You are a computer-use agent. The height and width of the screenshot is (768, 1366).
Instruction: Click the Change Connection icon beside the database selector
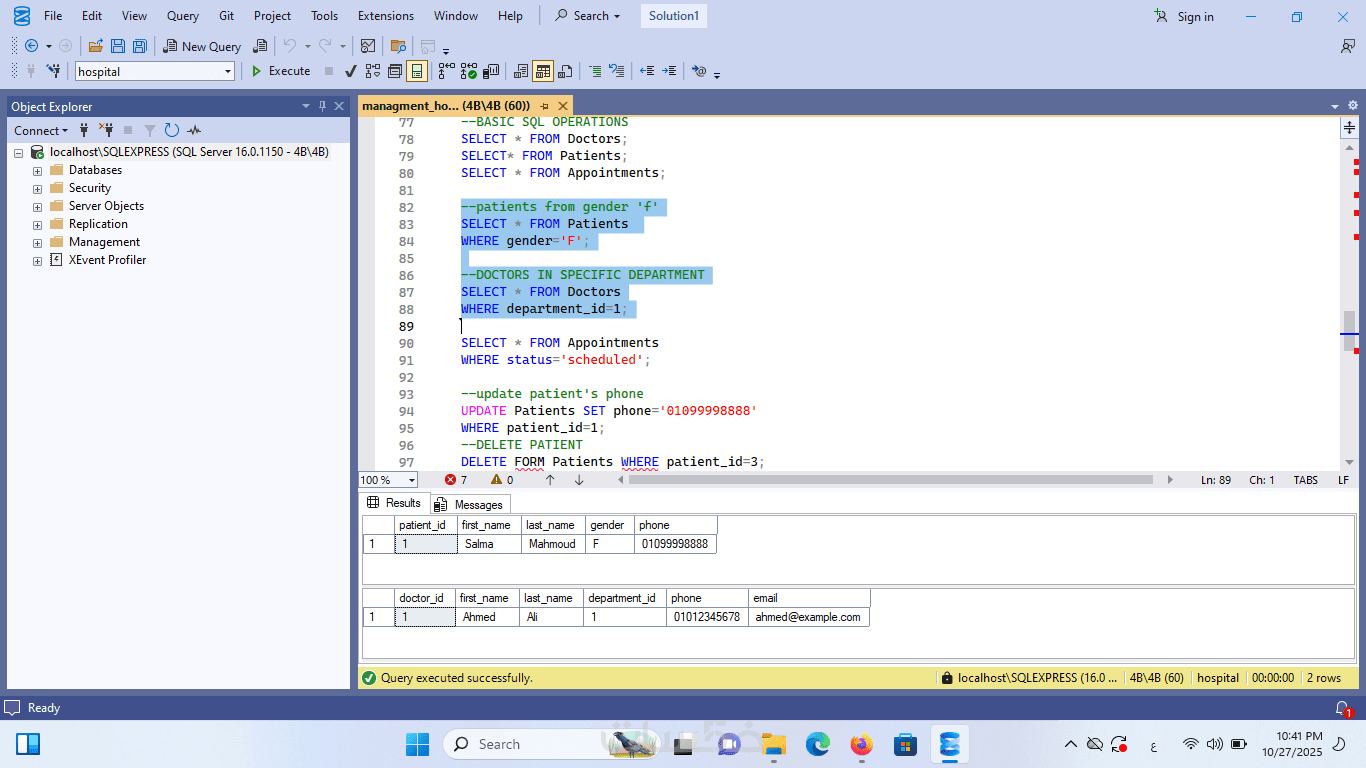point(53,71)
